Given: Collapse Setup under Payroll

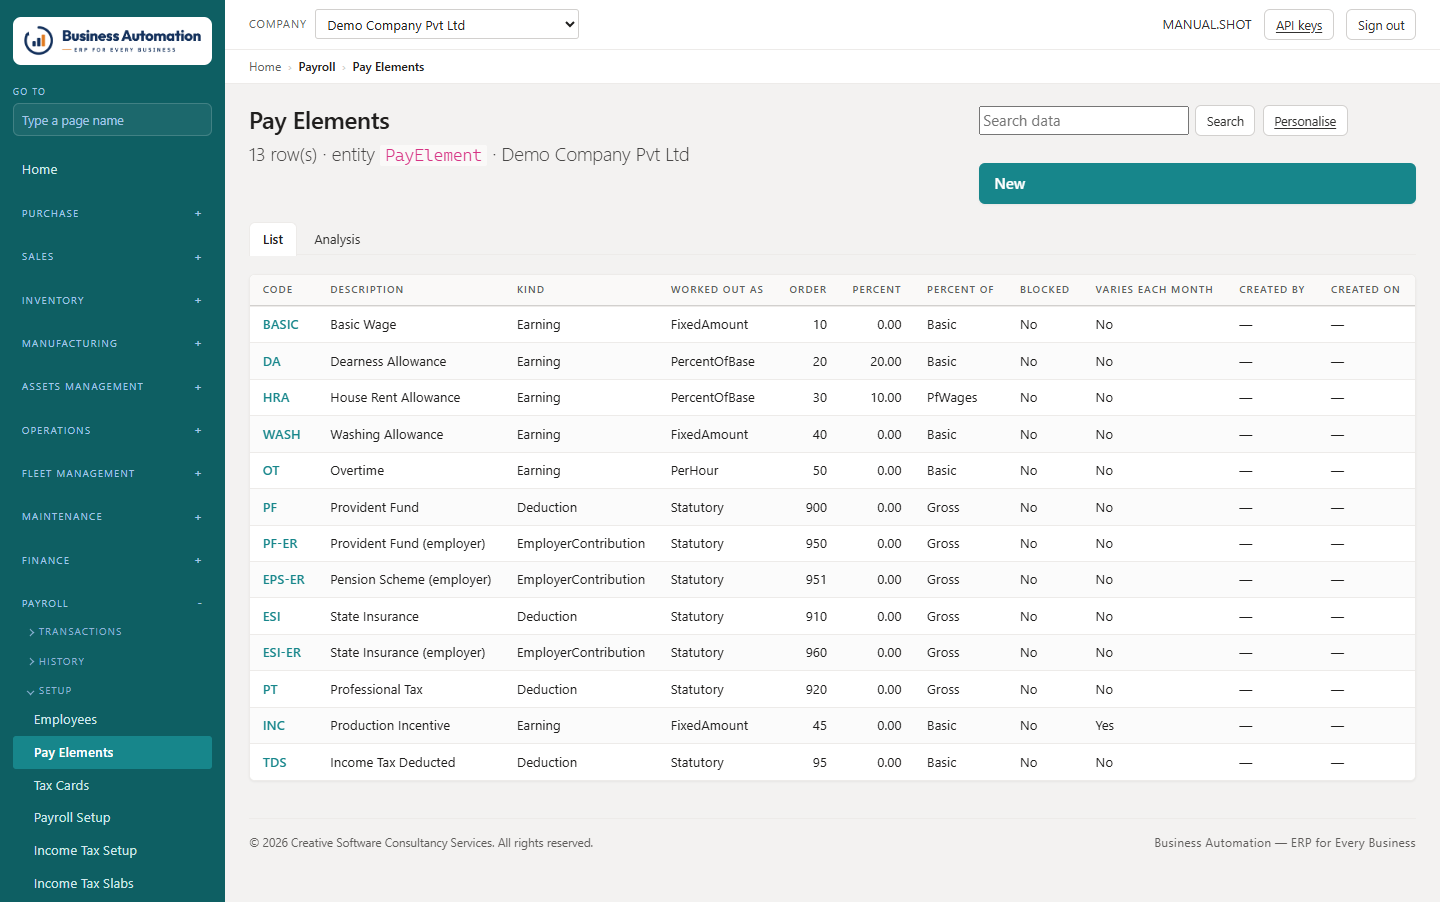Looking at the screenshot, I should (50, 691).
